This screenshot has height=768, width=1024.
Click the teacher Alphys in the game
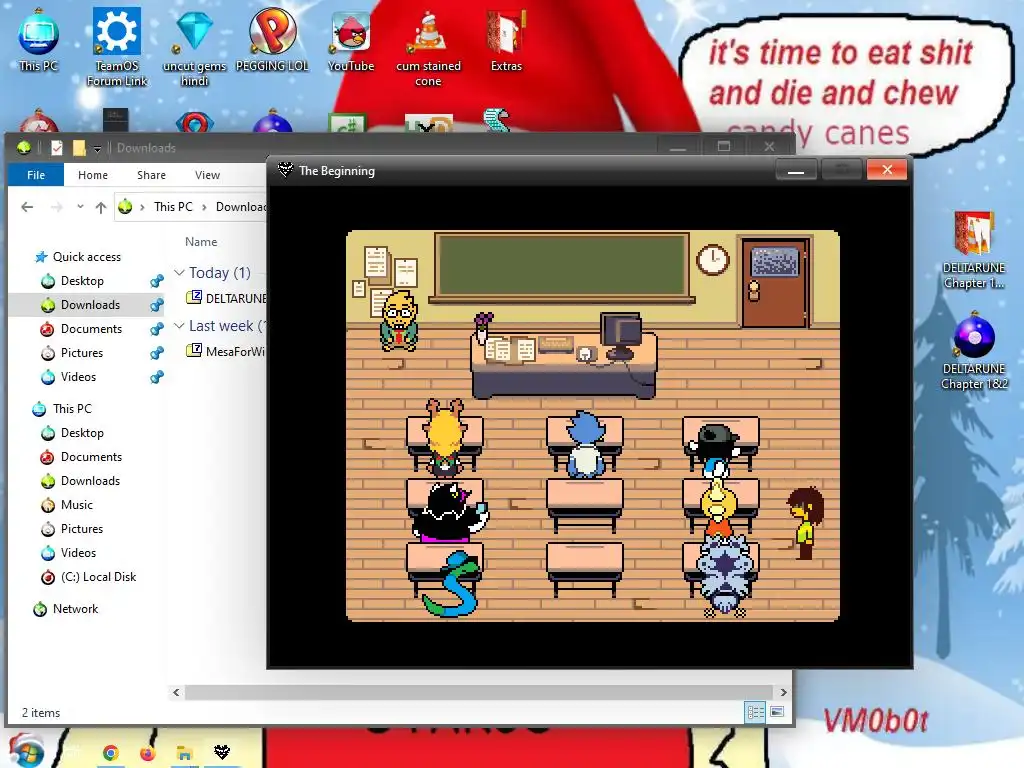(399, 321)
